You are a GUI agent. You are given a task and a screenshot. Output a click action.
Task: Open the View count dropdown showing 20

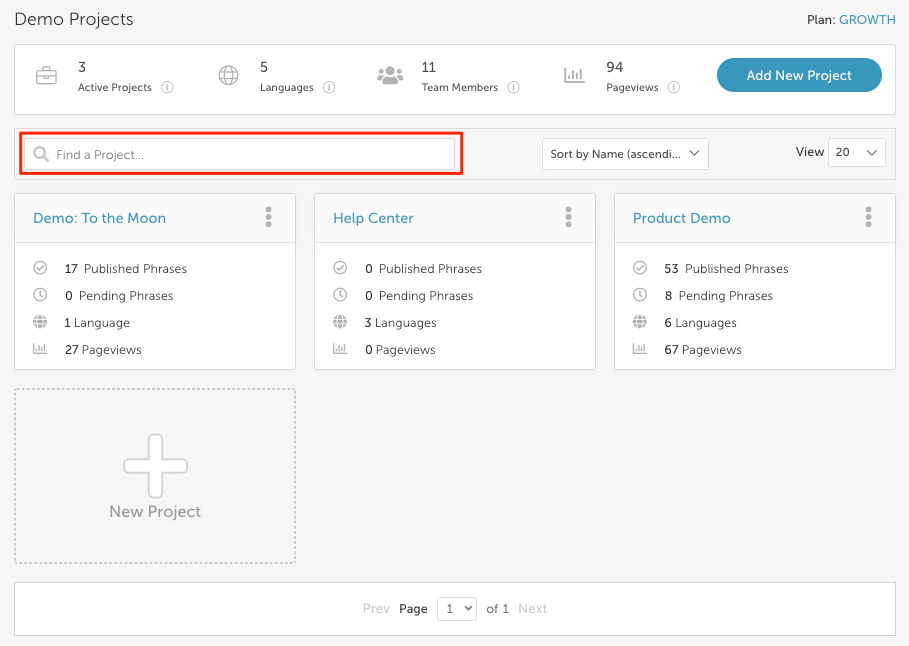857,153
